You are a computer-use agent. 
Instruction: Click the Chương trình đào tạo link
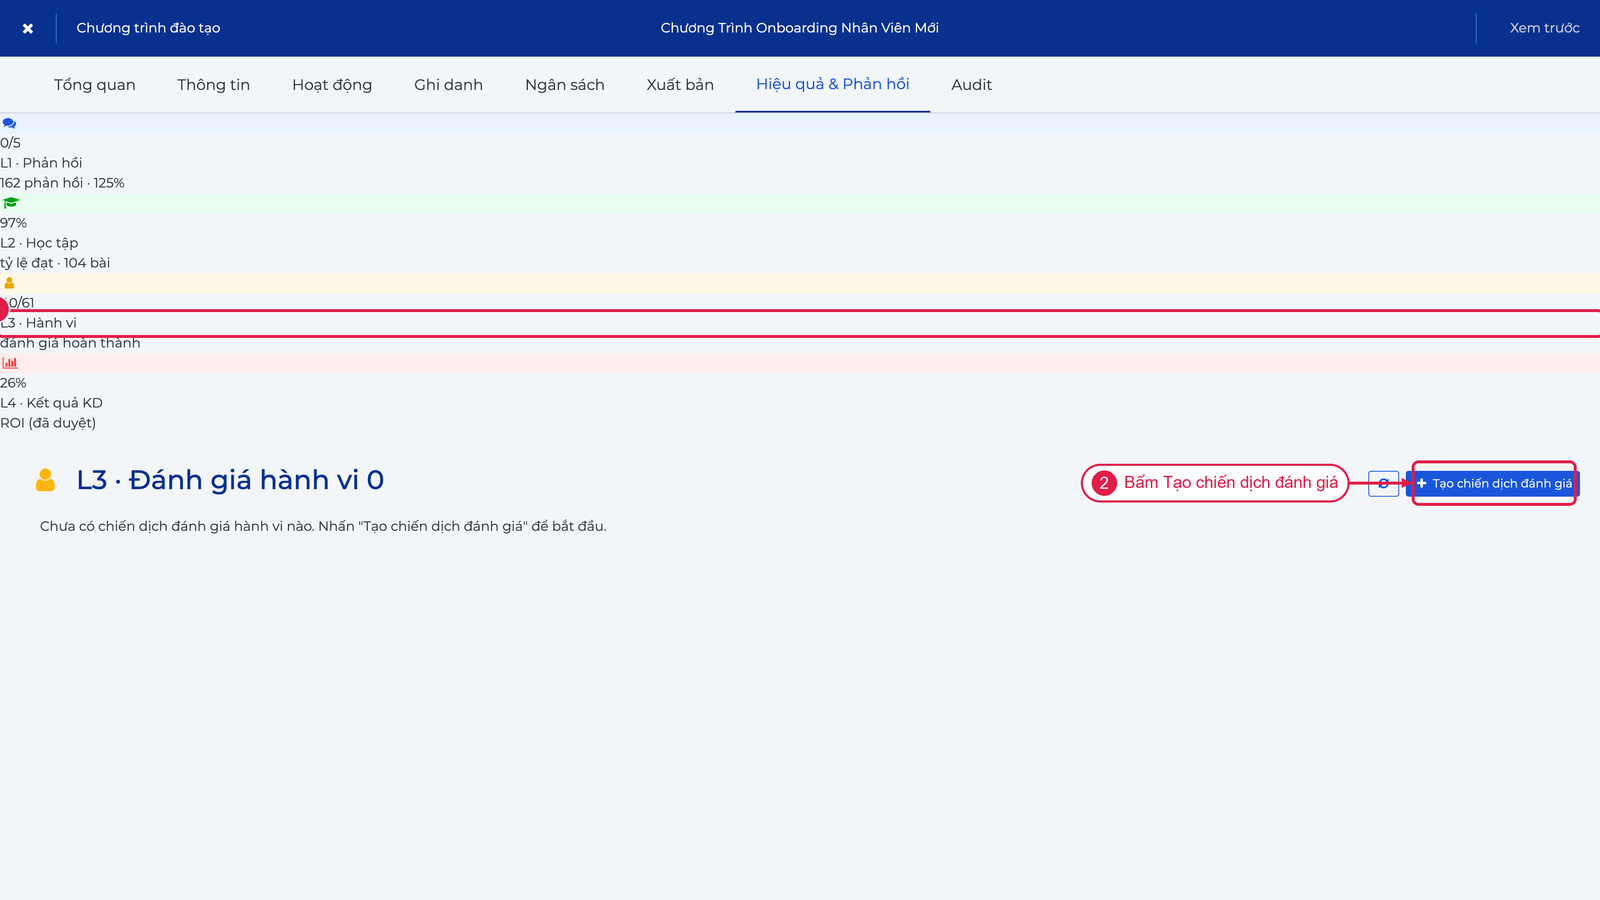[148, 28]
